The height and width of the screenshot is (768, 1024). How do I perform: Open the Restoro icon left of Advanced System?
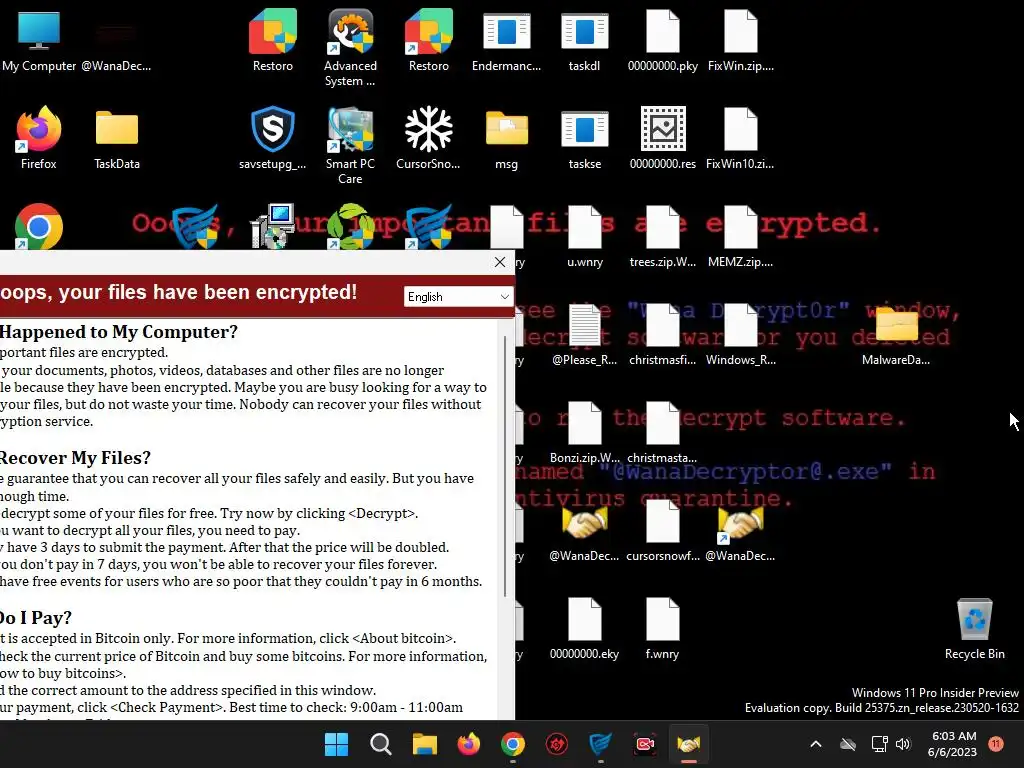tap(272, 41)
